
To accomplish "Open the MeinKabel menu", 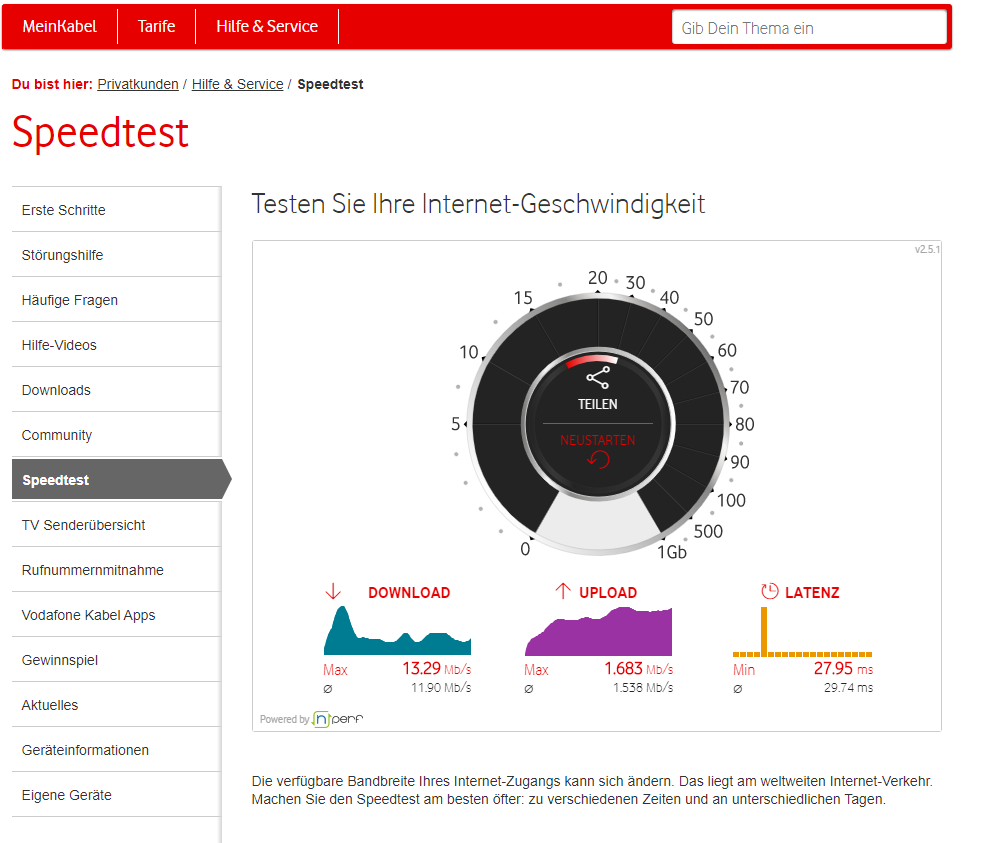I will (x=60, y=26).
